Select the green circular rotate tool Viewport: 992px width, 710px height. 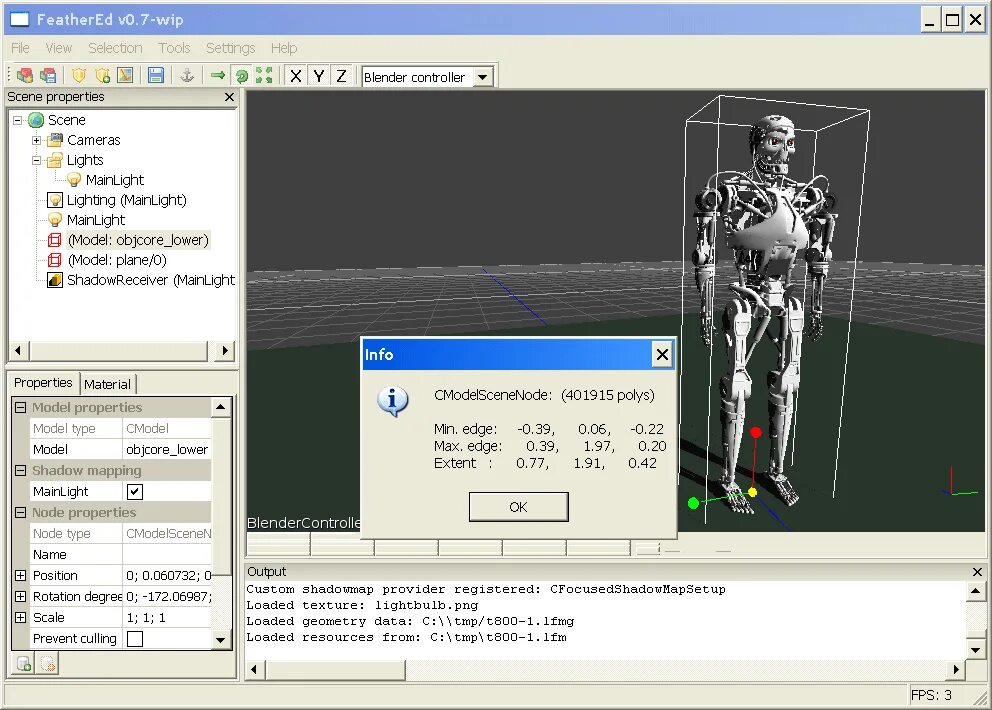(241, 76)
